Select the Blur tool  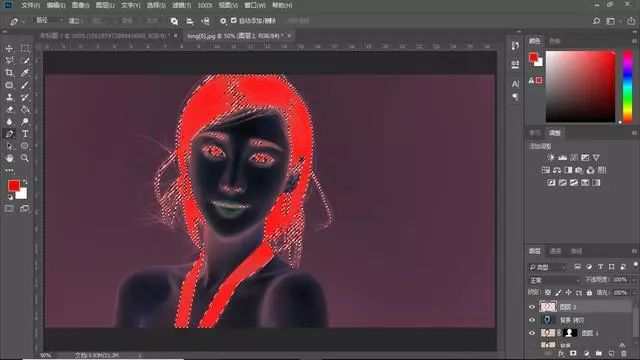(x=9, y=122)
